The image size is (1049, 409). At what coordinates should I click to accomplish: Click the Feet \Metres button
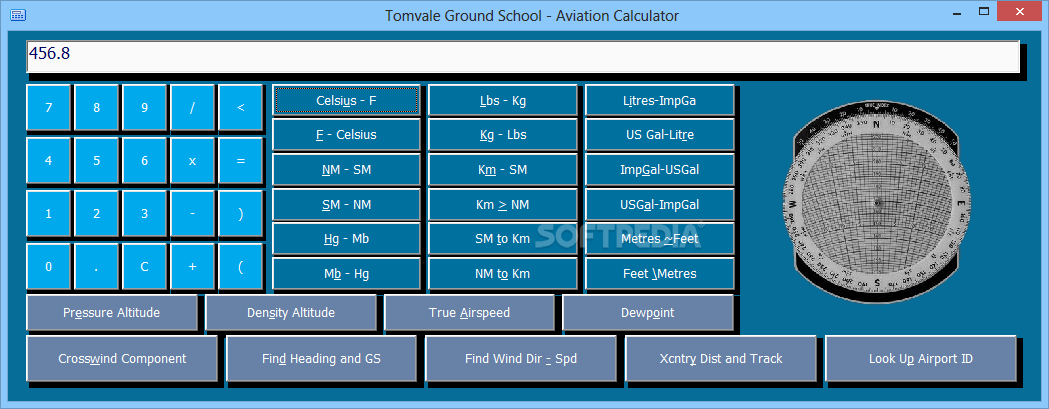660,274
